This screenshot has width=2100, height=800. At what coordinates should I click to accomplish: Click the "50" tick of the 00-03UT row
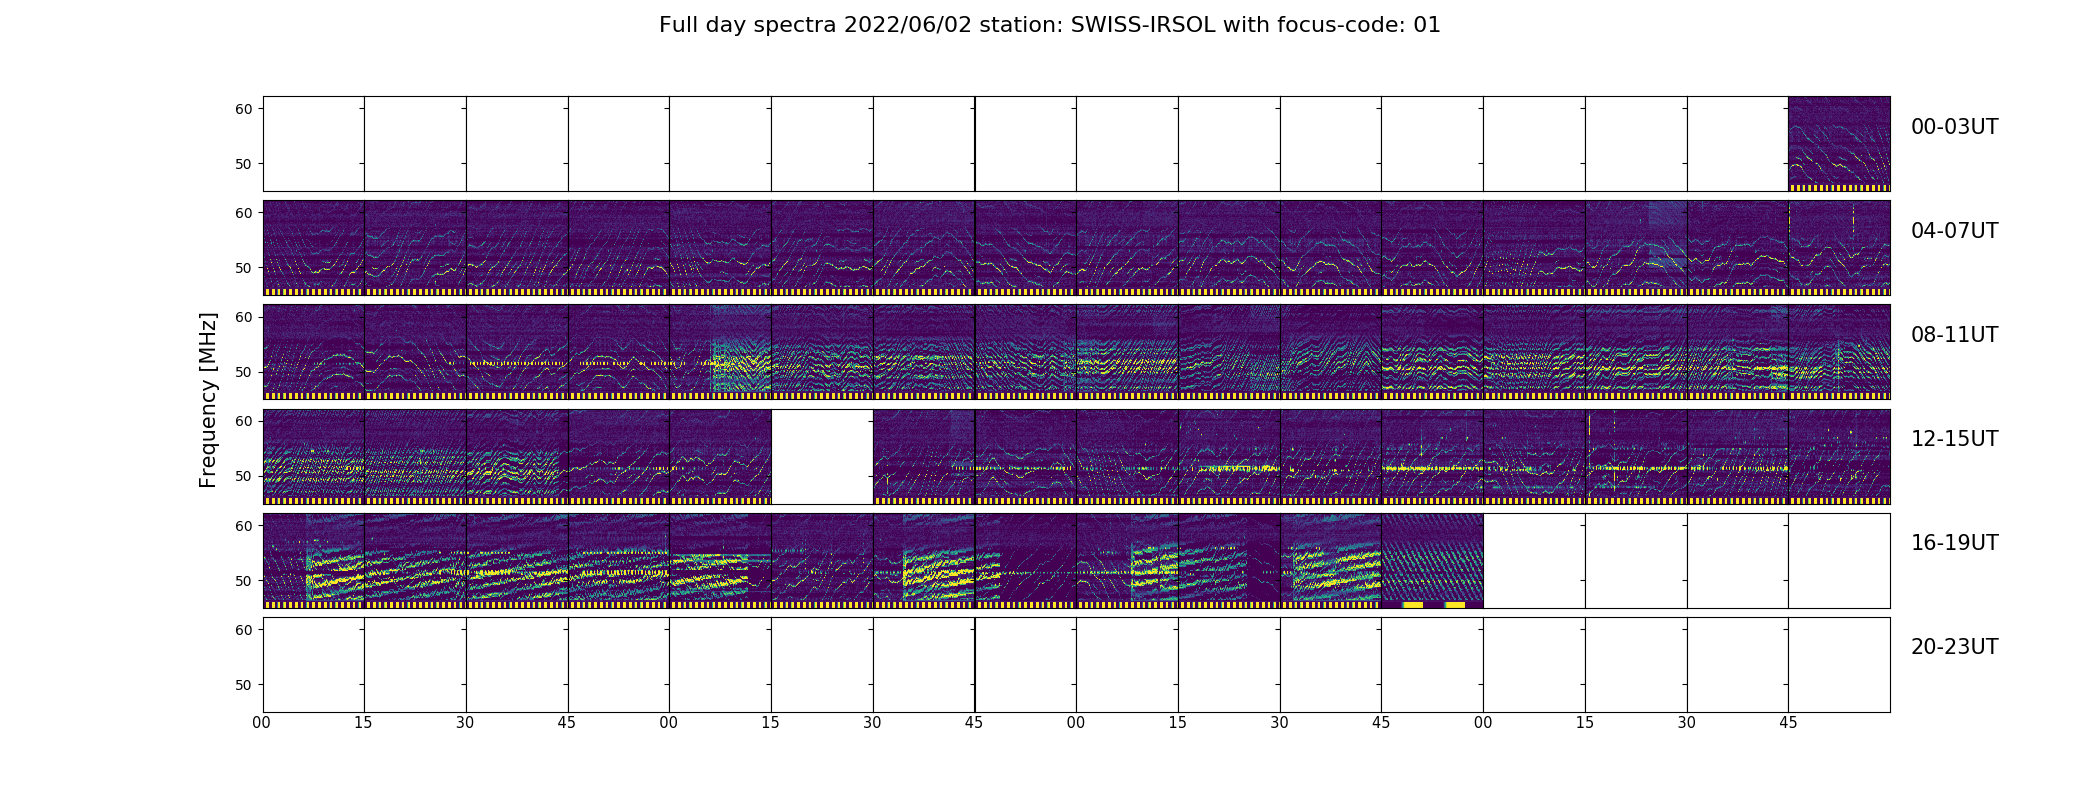pos(244,164)
